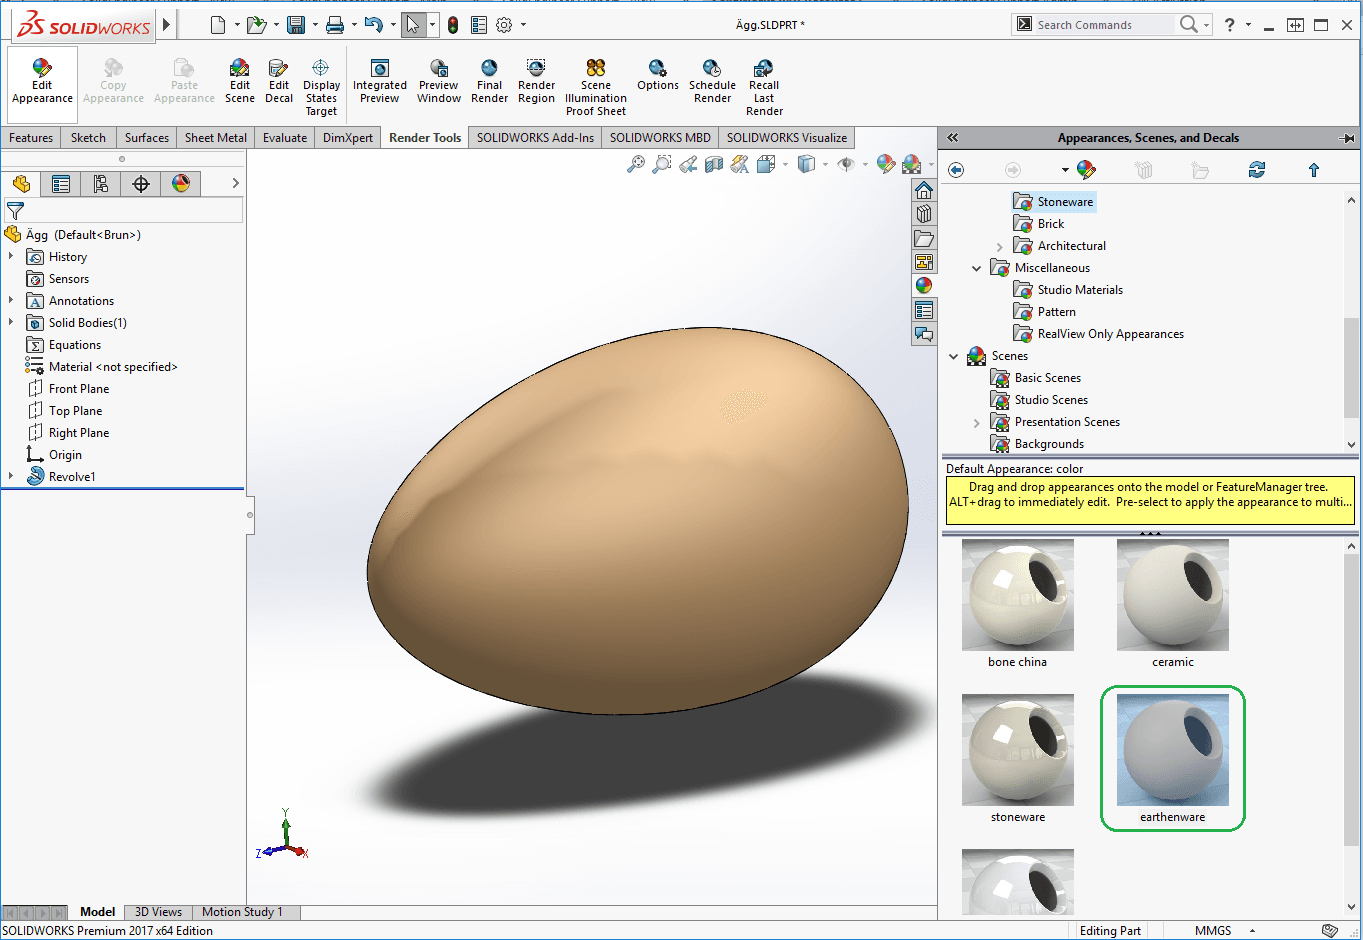
Task: Click the Edit Appearance icon
Action: tap(42, 69)
